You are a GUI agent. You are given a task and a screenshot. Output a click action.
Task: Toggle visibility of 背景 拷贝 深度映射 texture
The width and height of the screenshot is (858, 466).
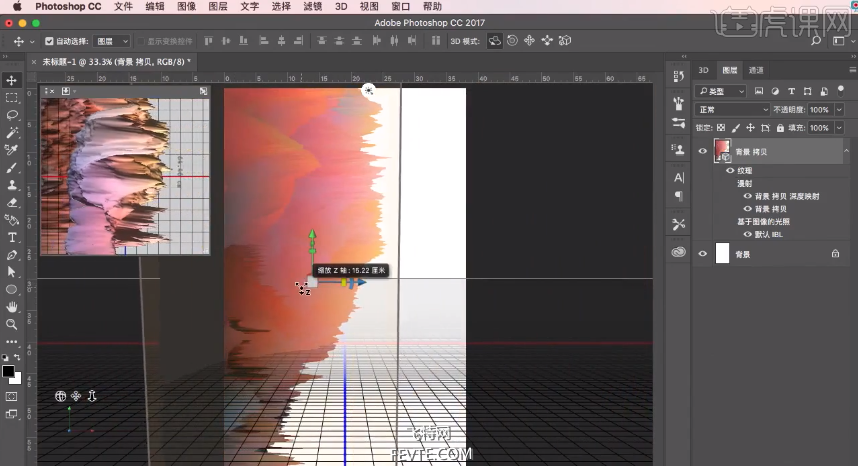747,196
